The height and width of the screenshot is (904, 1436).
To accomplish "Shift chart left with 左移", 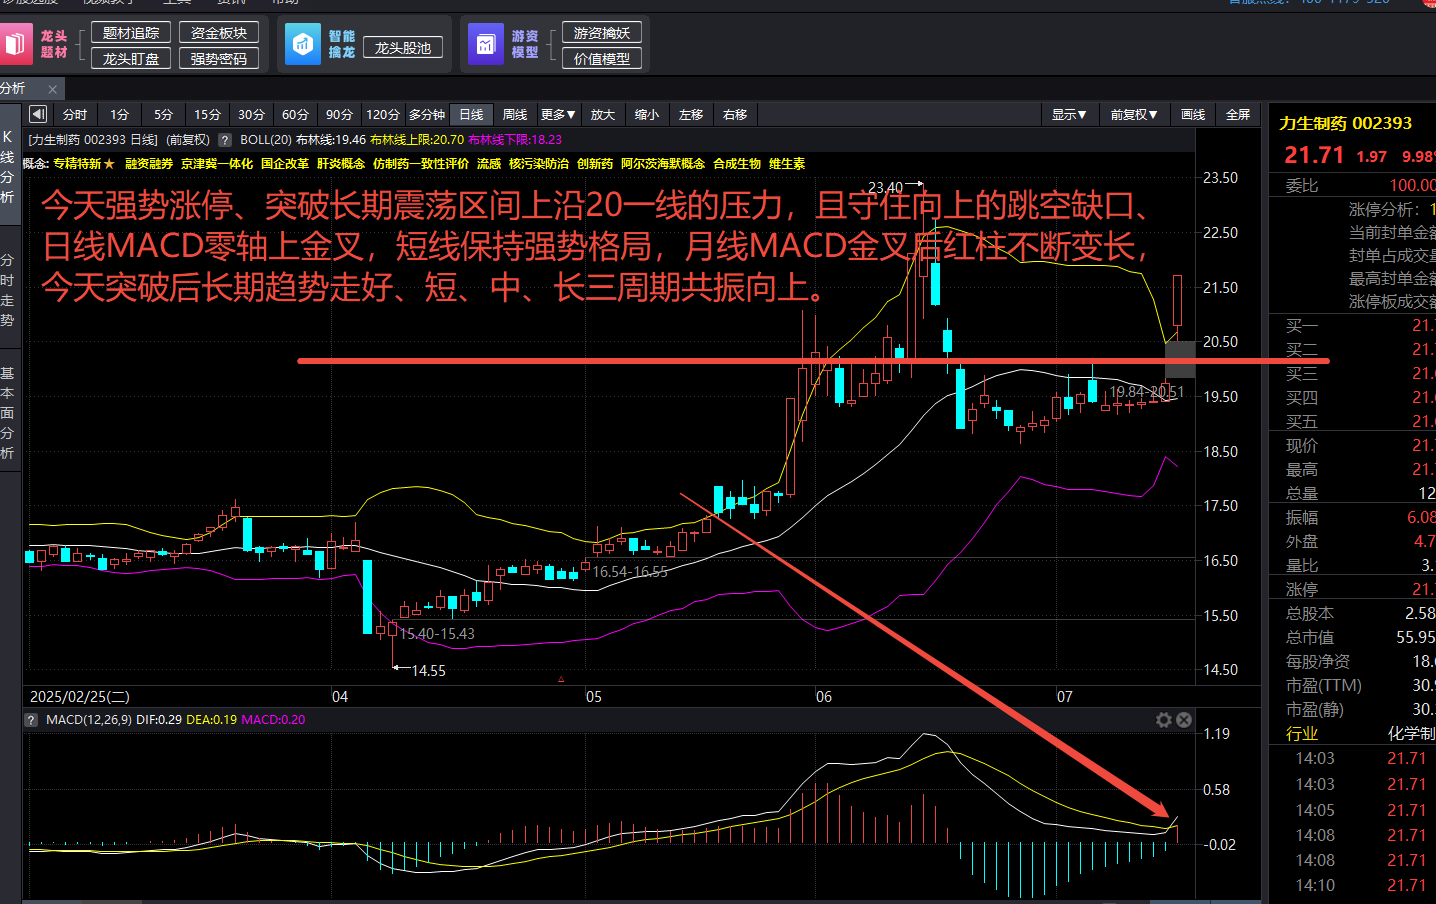I will click(691, 114).
